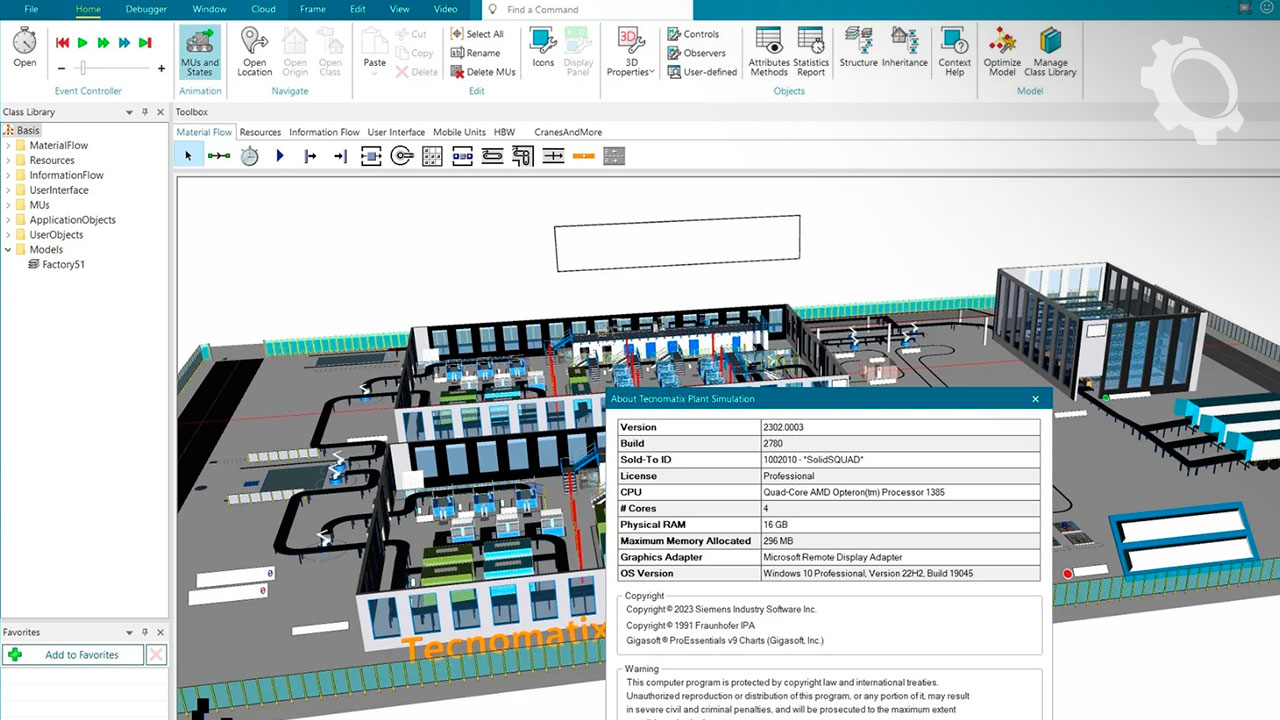The height and width of the screenshot is (720, 1280).
Task: Switch to the Video ribbon tab
Action: (x=445, y=9)
